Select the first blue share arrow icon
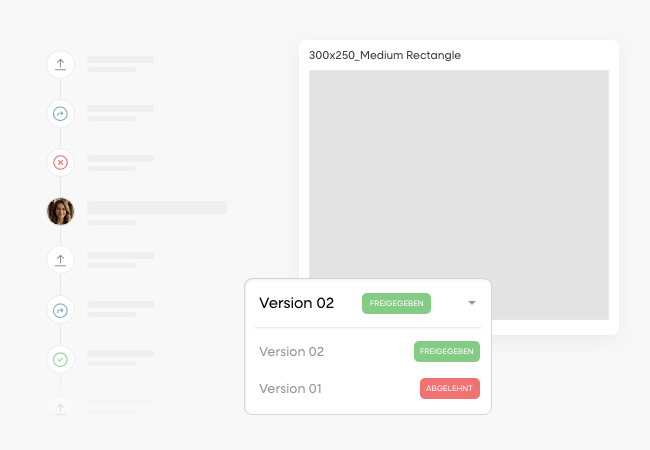This screenshot has width=650, height=450. pos(61,114)
